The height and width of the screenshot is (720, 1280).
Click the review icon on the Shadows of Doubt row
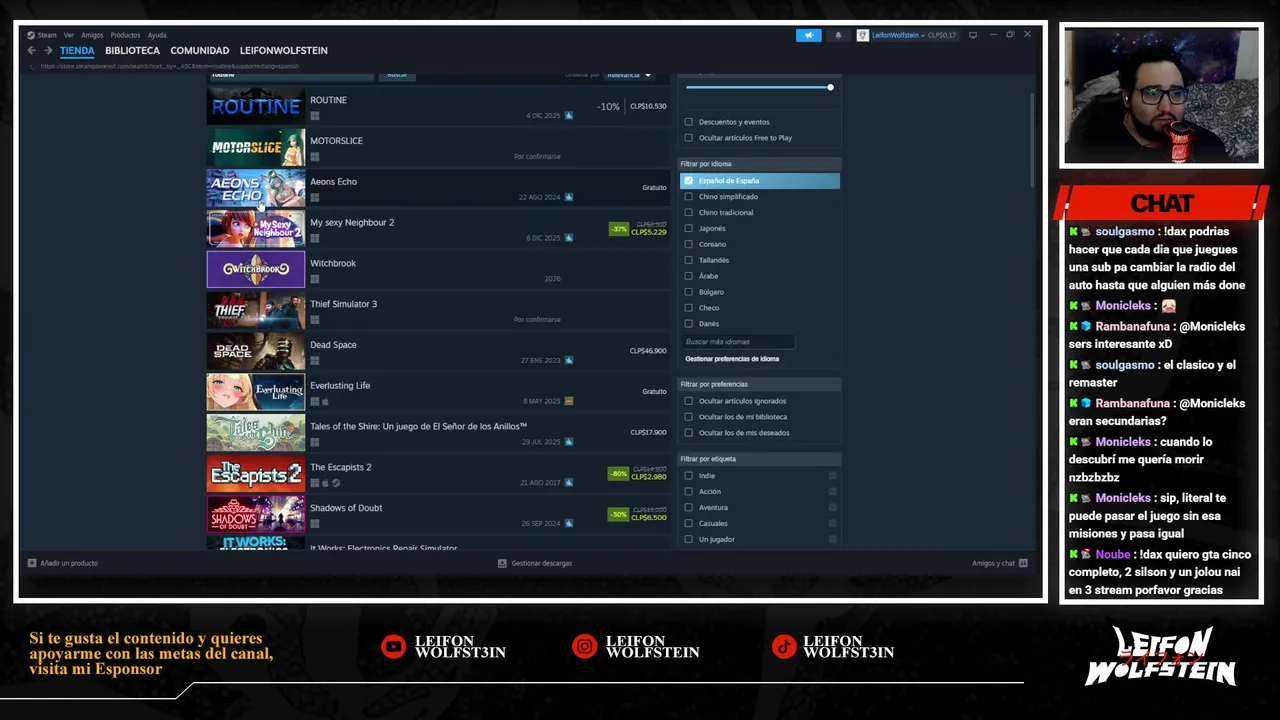(x=569, y=523)
